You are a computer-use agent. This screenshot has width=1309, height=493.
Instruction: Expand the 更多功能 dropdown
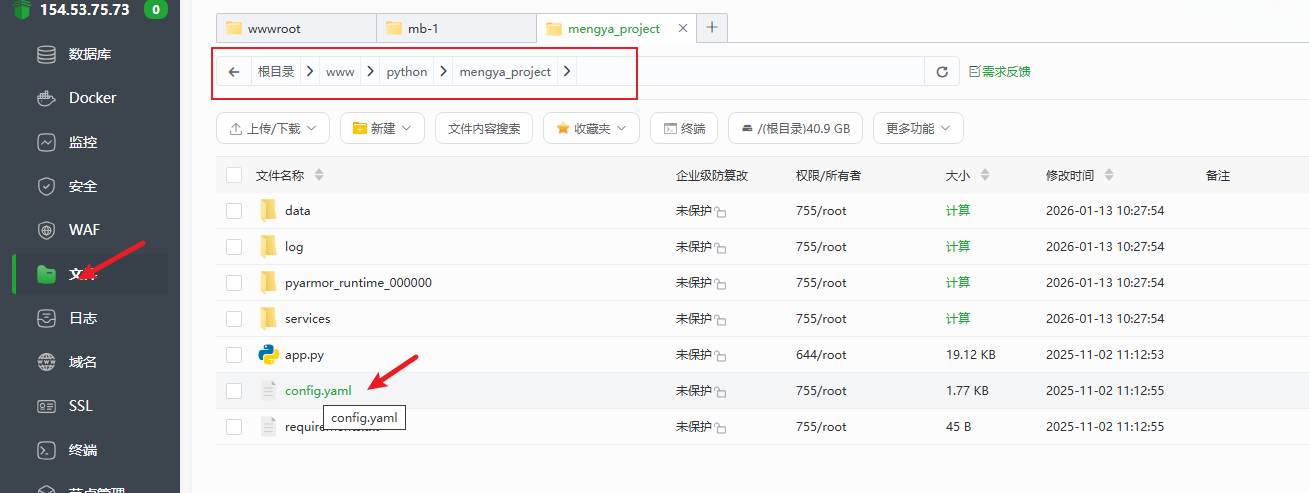click(x=917, y=128)
